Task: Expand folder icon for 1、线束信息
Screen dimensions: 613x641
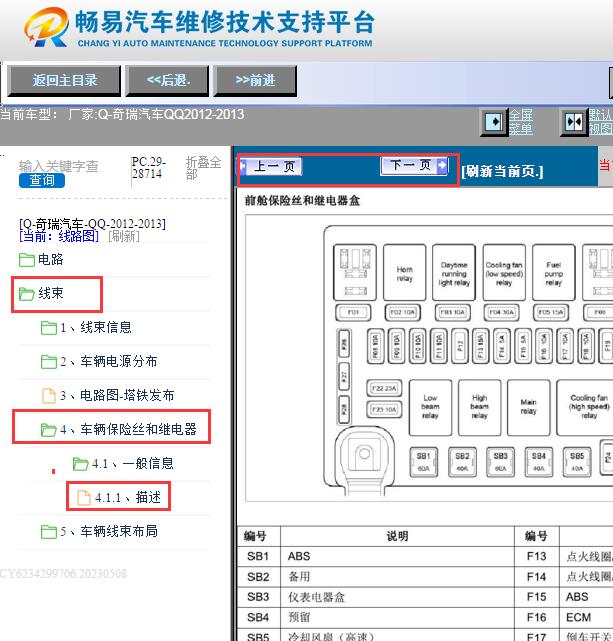Action: (49, 328)
